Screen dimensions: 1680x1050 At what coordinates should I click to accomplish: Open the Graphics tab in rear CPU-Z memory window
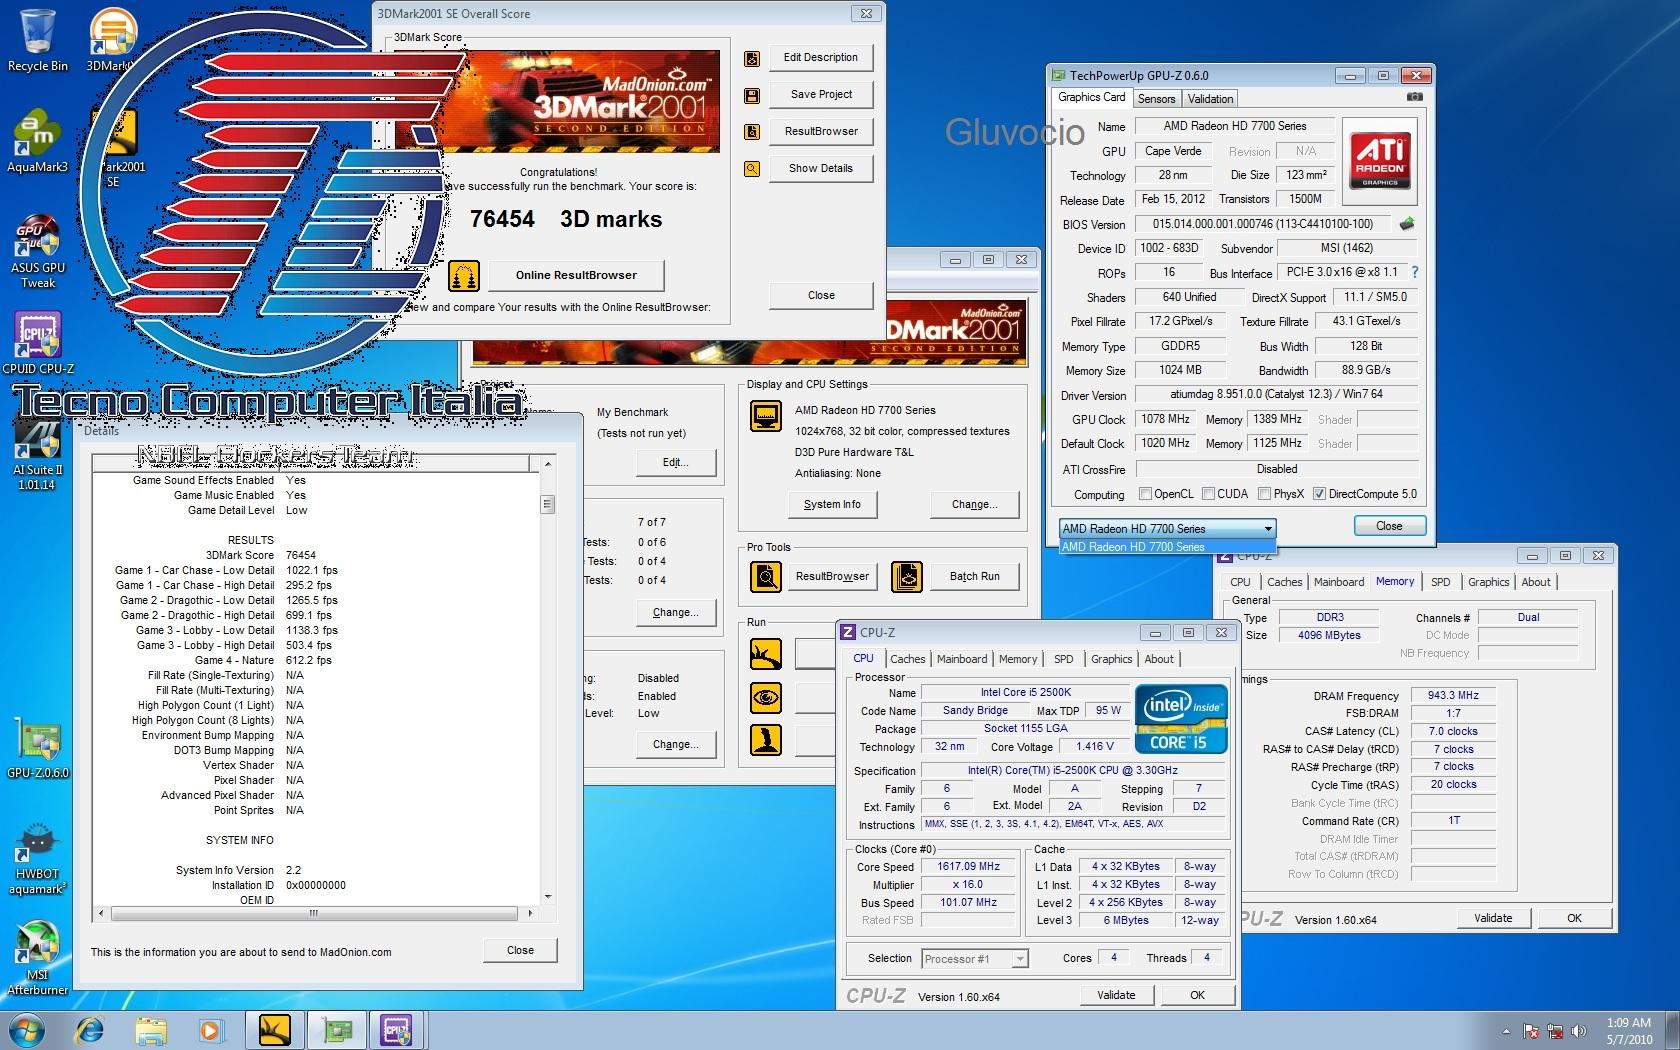pyautogui.click(x=1488, y=582)
